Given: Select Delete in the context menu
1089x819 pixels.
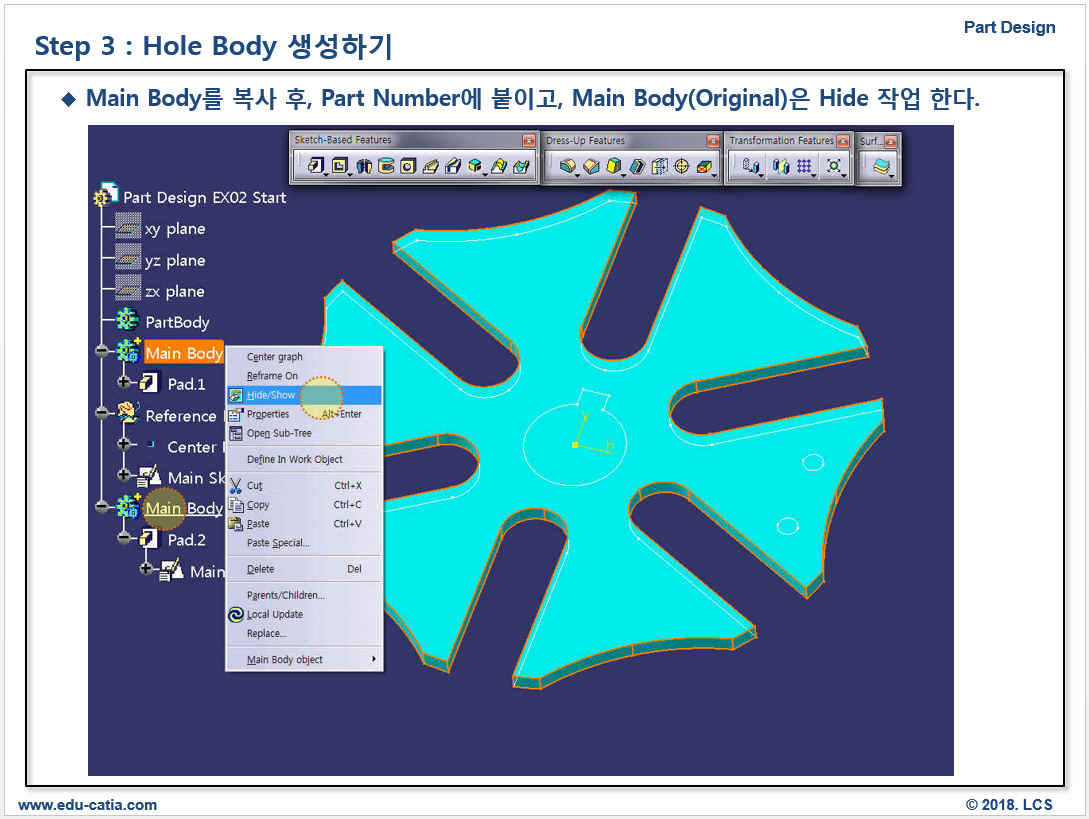Looking at the screenshot, I should 260,569.
